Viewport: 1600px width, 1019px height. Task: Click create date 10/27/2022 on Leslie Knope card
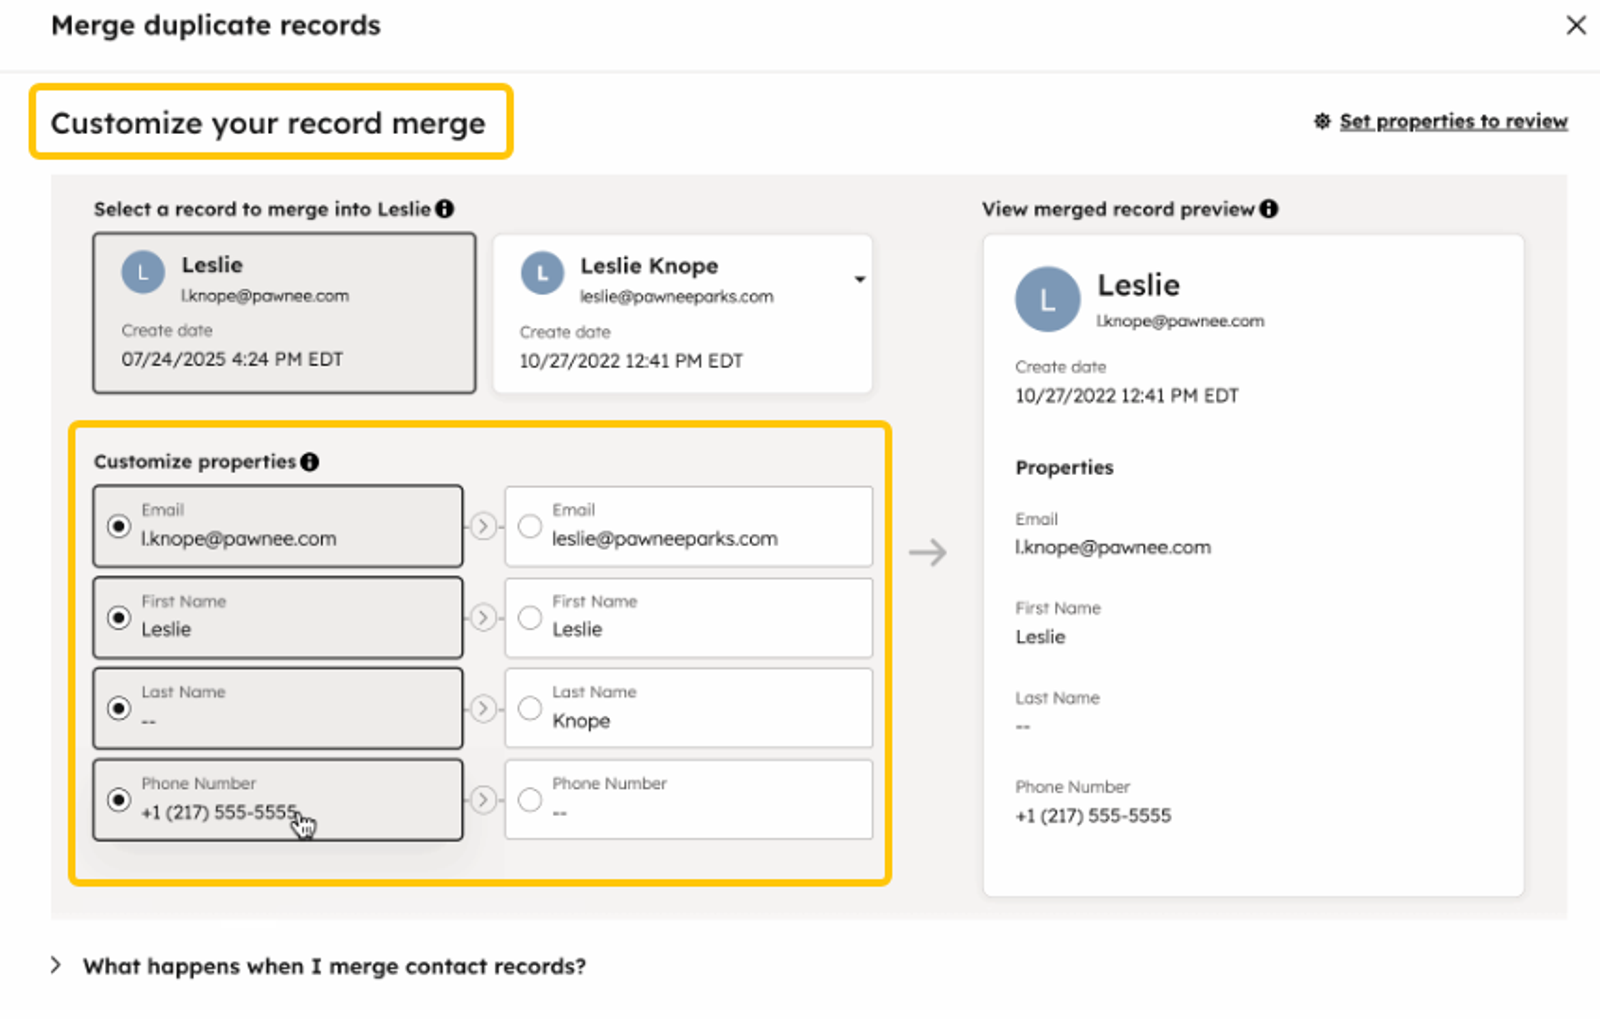pyautogui.click(x=631, y=361)
